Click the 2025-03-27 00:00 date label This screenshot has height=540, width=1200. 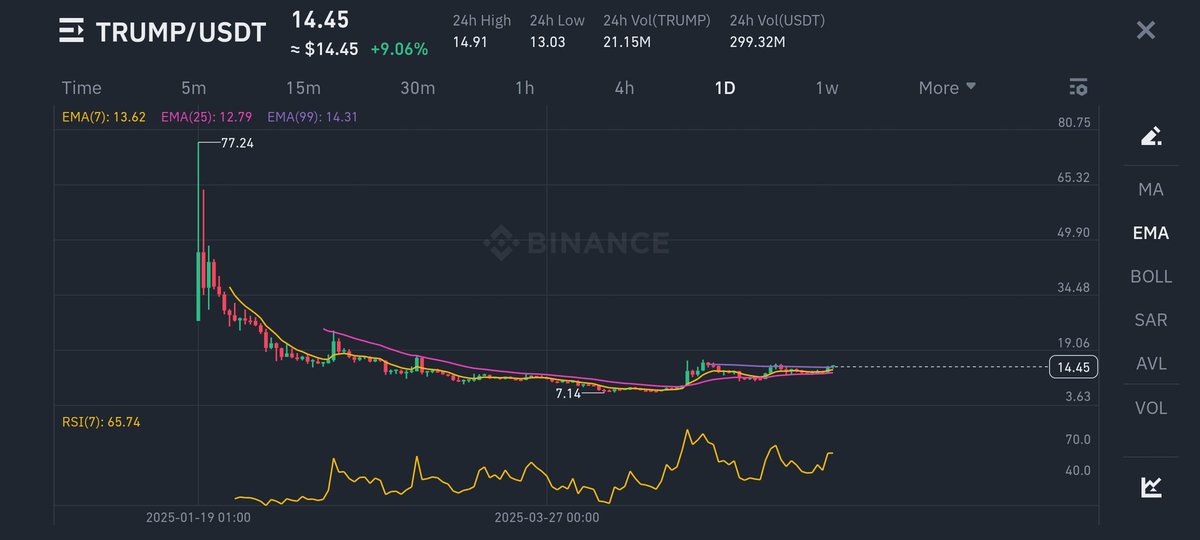[547, 518]
